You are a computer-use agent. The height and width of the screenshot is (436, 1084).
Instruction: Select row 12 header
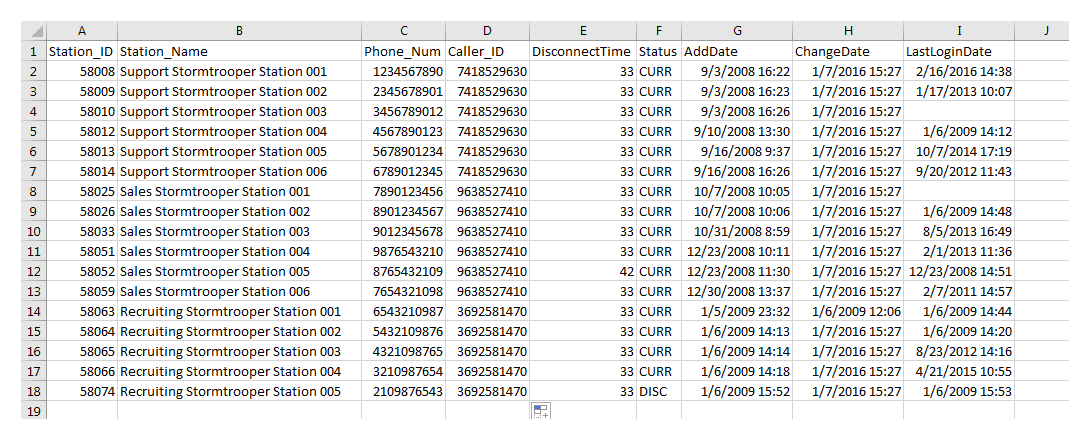(x=34, y=272)
